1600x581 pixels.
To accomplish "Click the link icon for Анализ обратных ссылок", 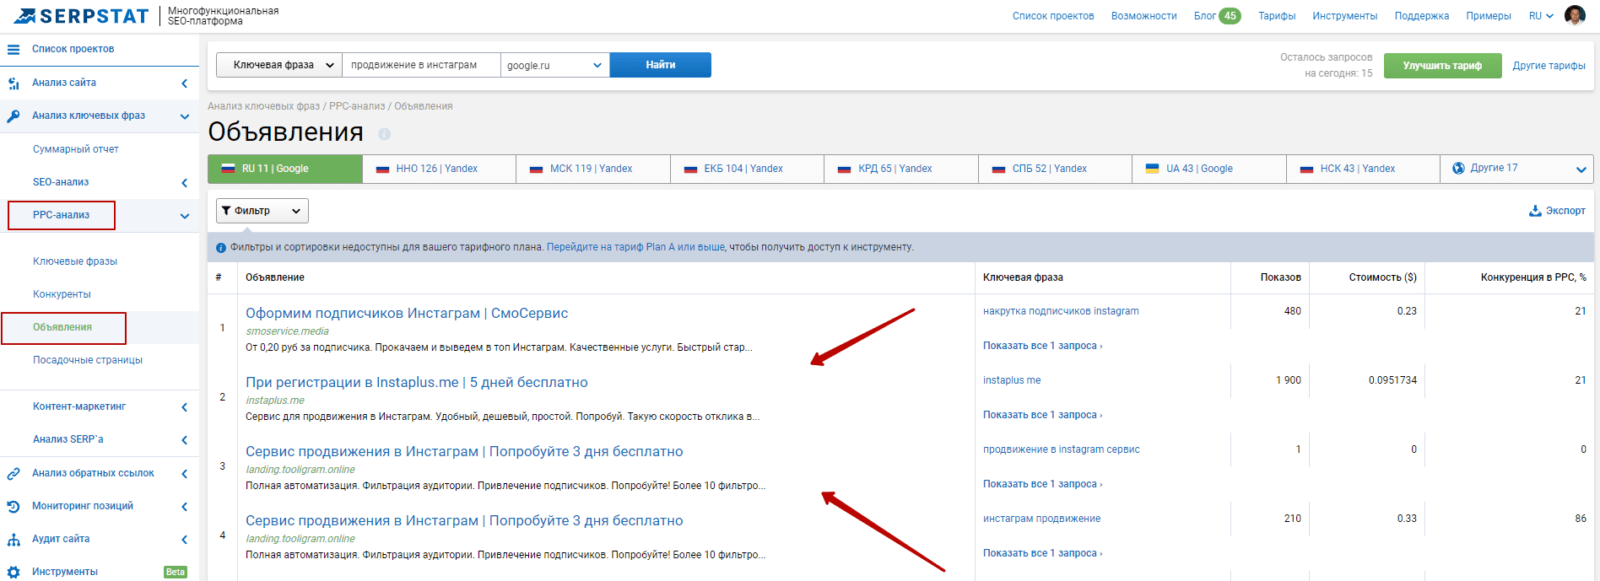I will pos(13,474).
